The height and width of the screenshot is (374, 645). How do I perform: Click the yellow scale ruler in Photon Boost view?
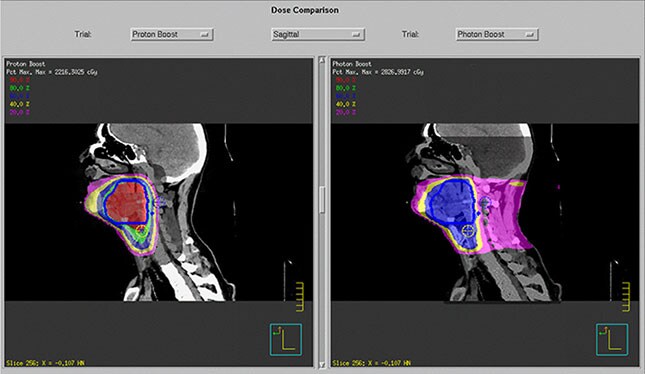[626, 297]
